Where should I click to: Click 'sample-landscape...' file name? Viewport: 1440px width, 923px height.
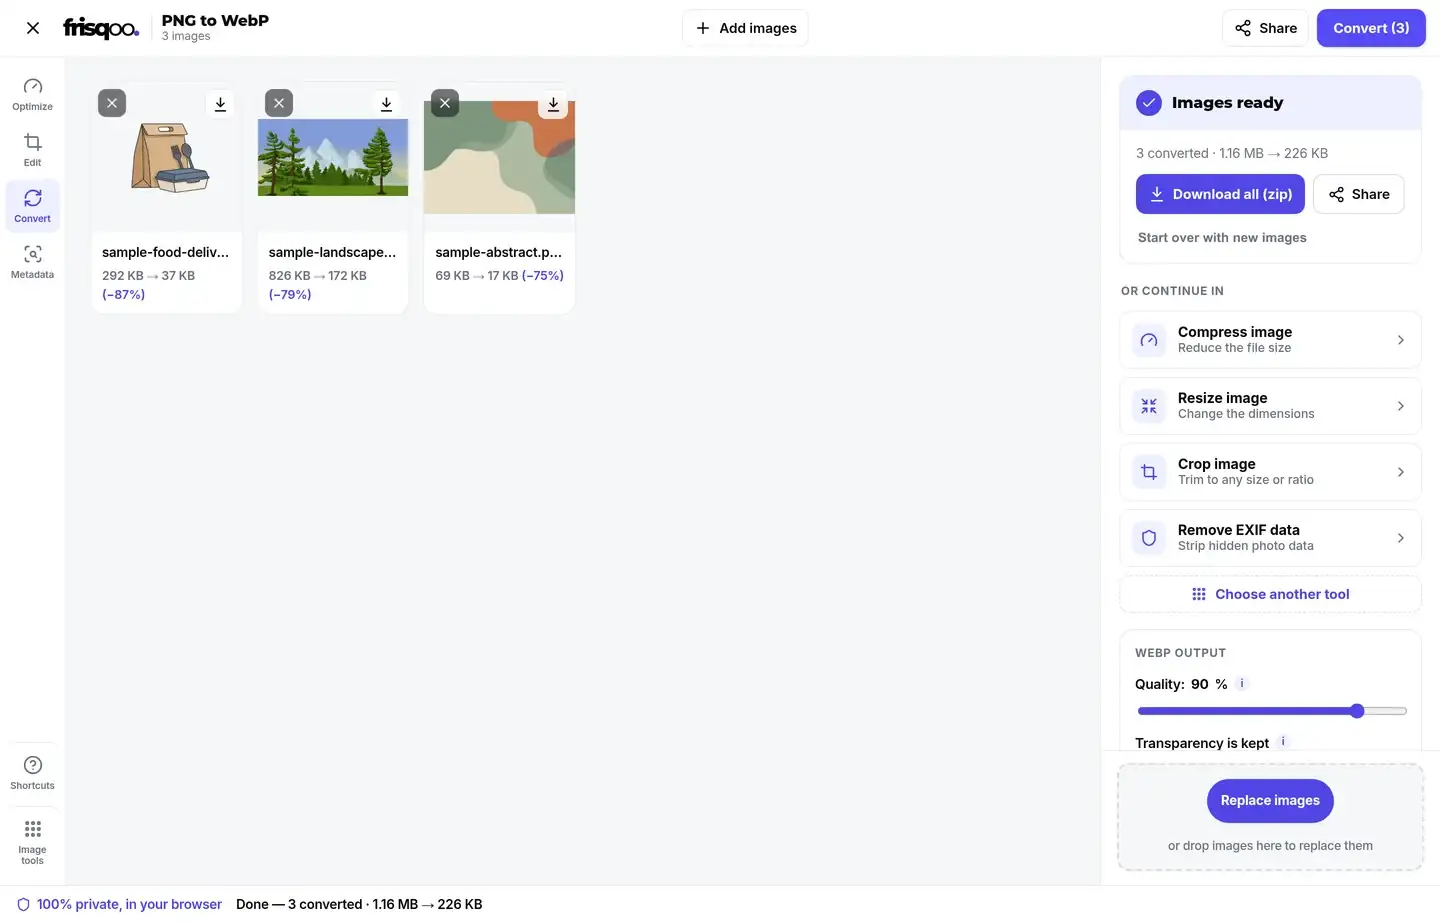click(x=332, y=252)
